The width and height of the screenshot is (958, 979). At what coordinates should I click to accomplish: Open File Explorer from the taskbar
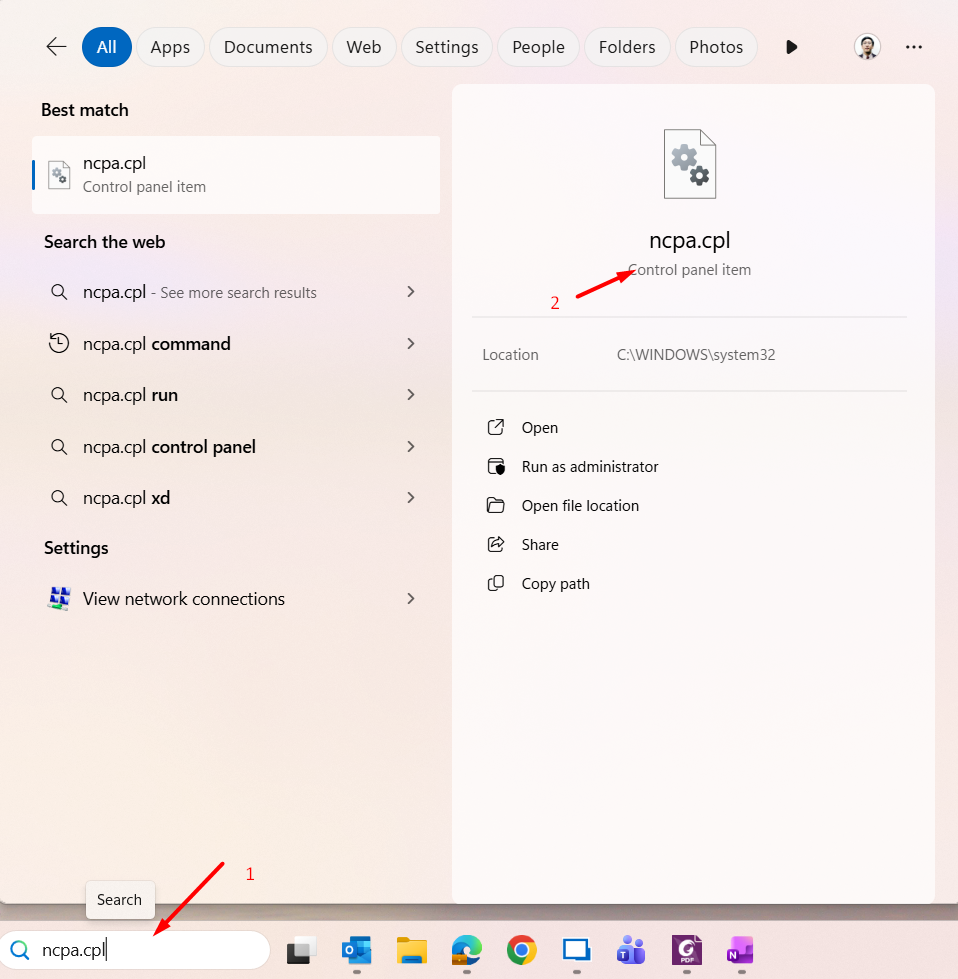412,950
